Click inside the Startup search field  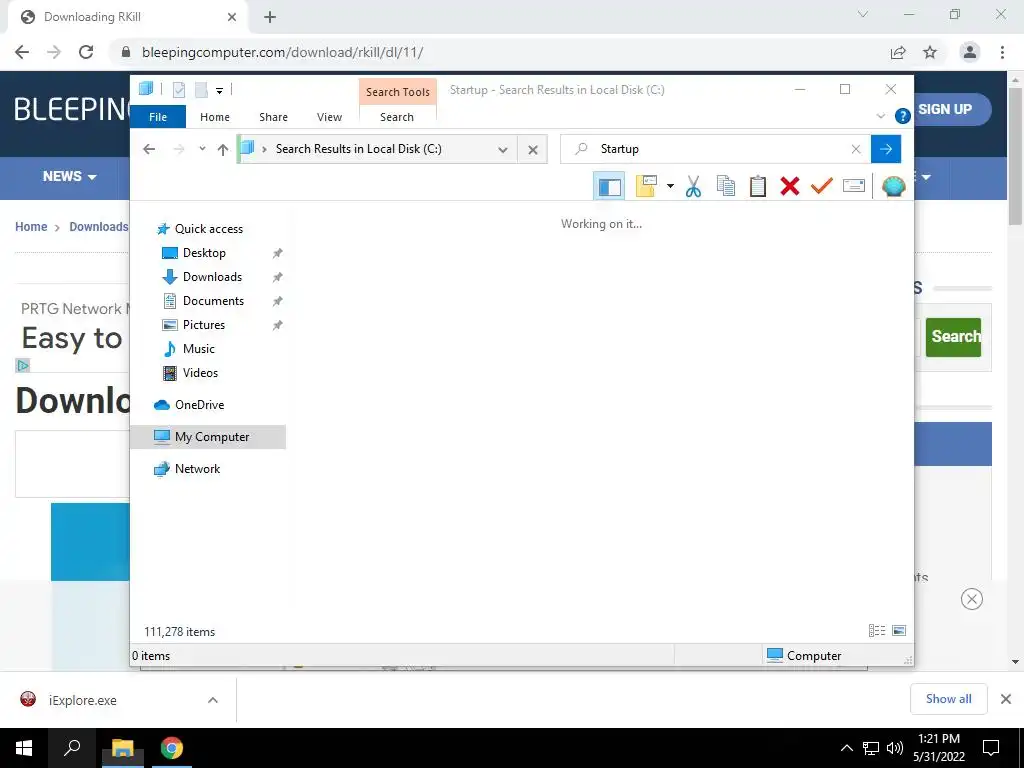click(x=716, y=149)
